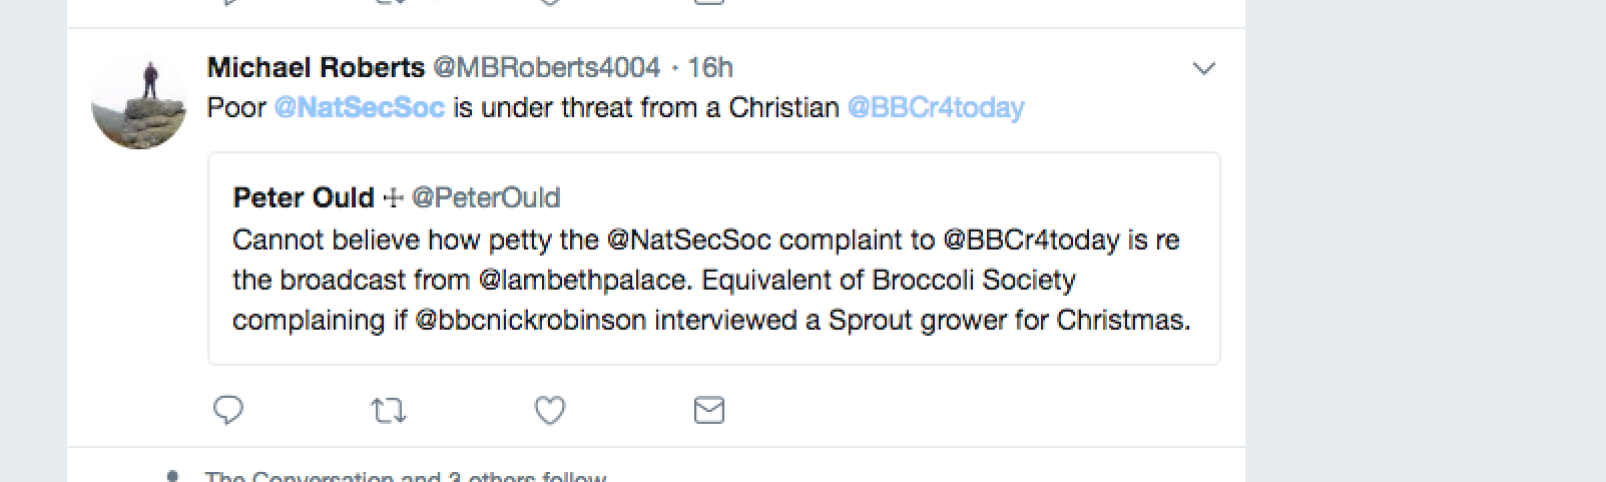Retweet Michael Roberts' tweet
The height and width of the screenshot is (482, 1606).
pyautogui.click(x=388, y=410)
